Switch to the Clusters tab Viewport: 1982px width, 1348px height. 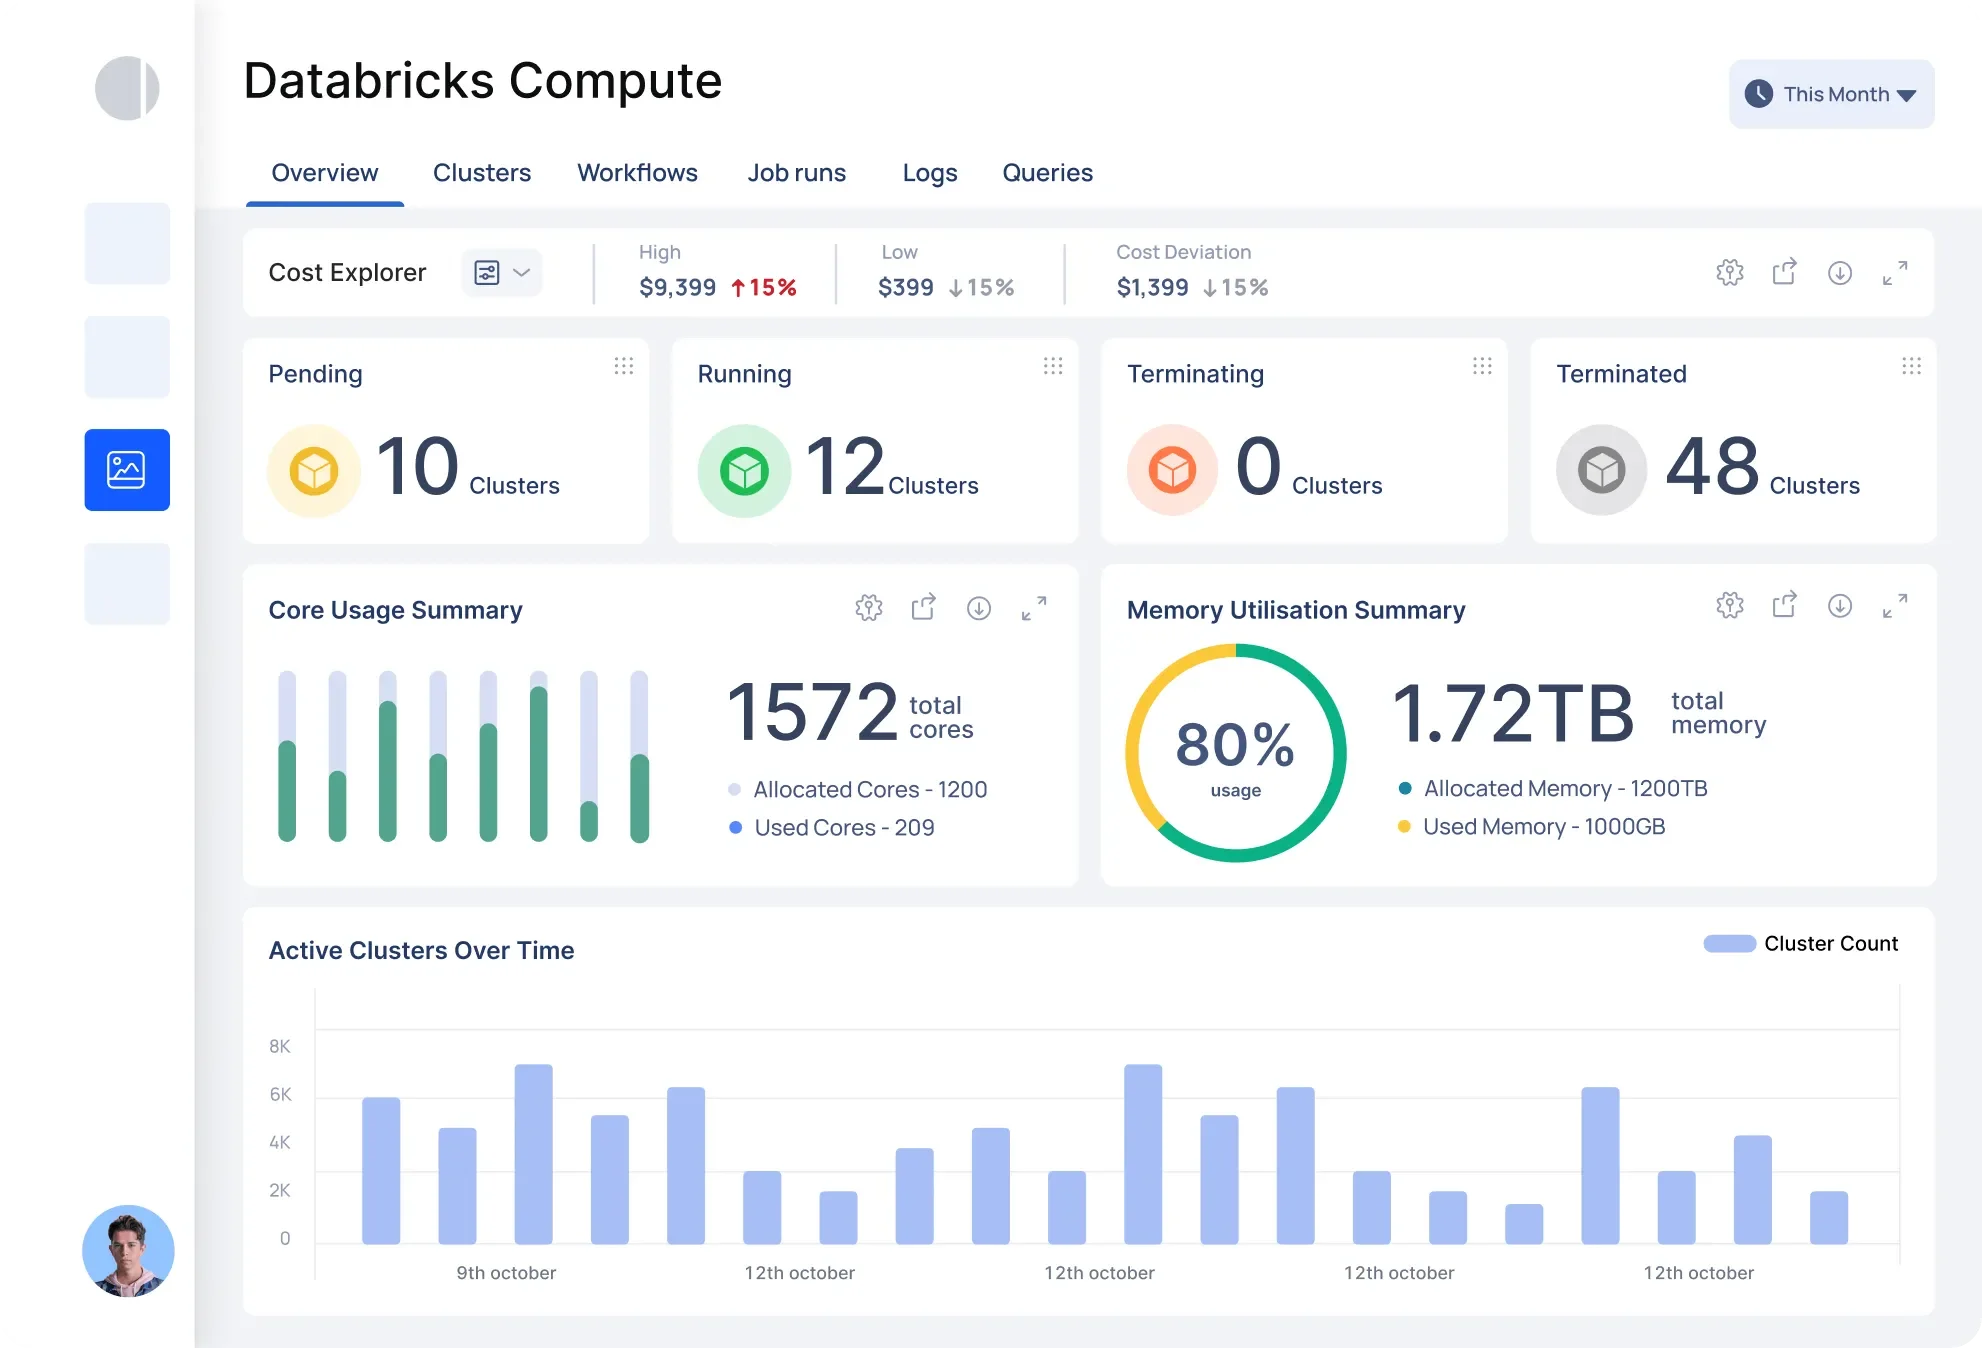coord(481,173)
